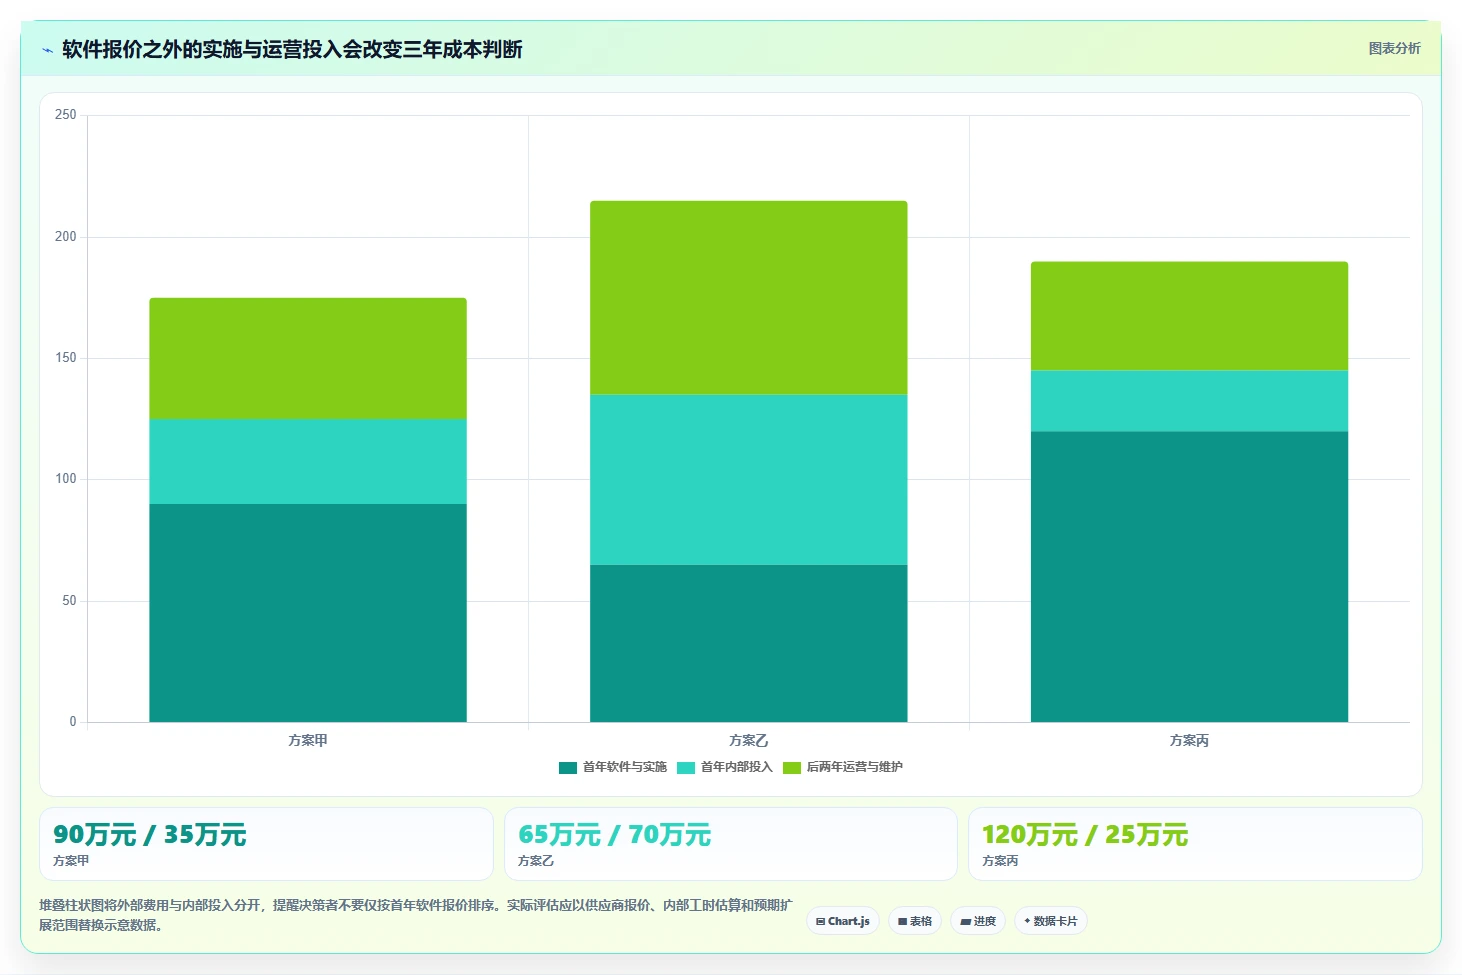Click the 首年软件与实施 legend text
Image resolution: width=1462 pixels, height=975 pixels.
pyautogui.click(x=625, y=768)
